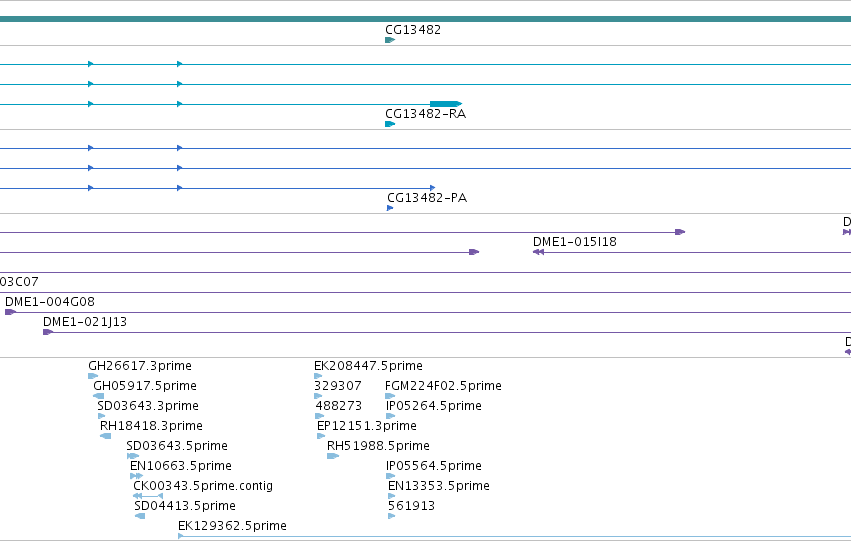Select the SD03643.3prime EST label

148,406
